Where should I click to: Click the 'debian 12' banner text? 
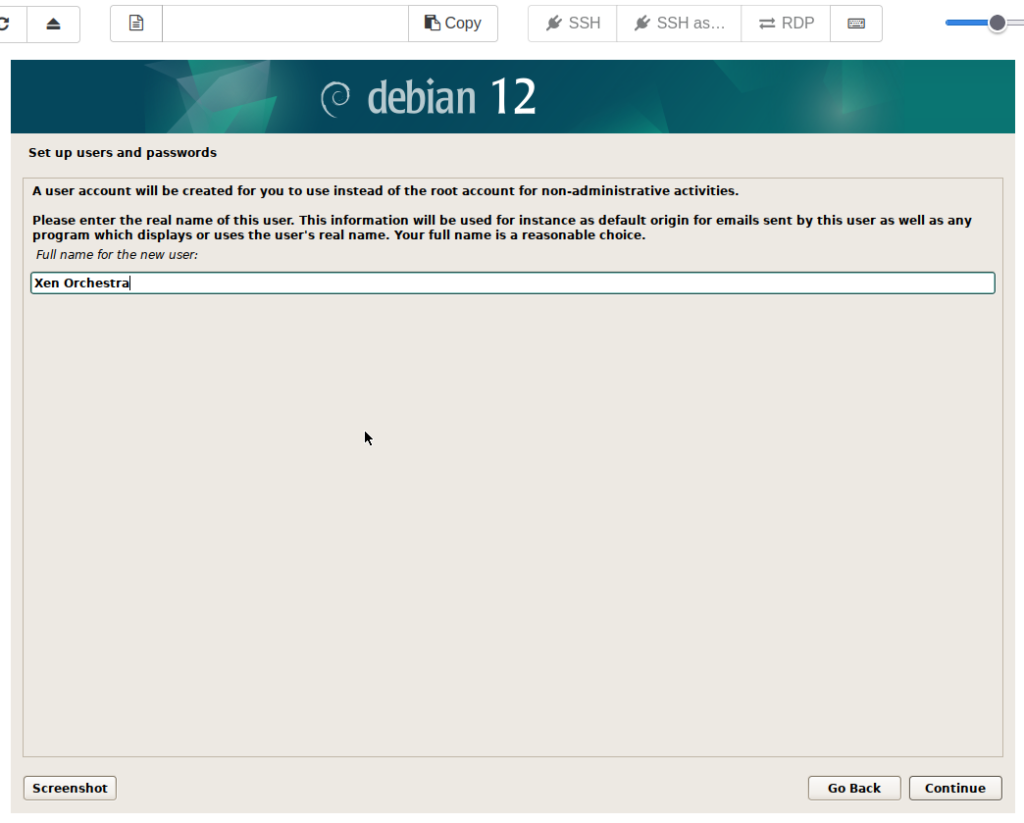point(451,98)
